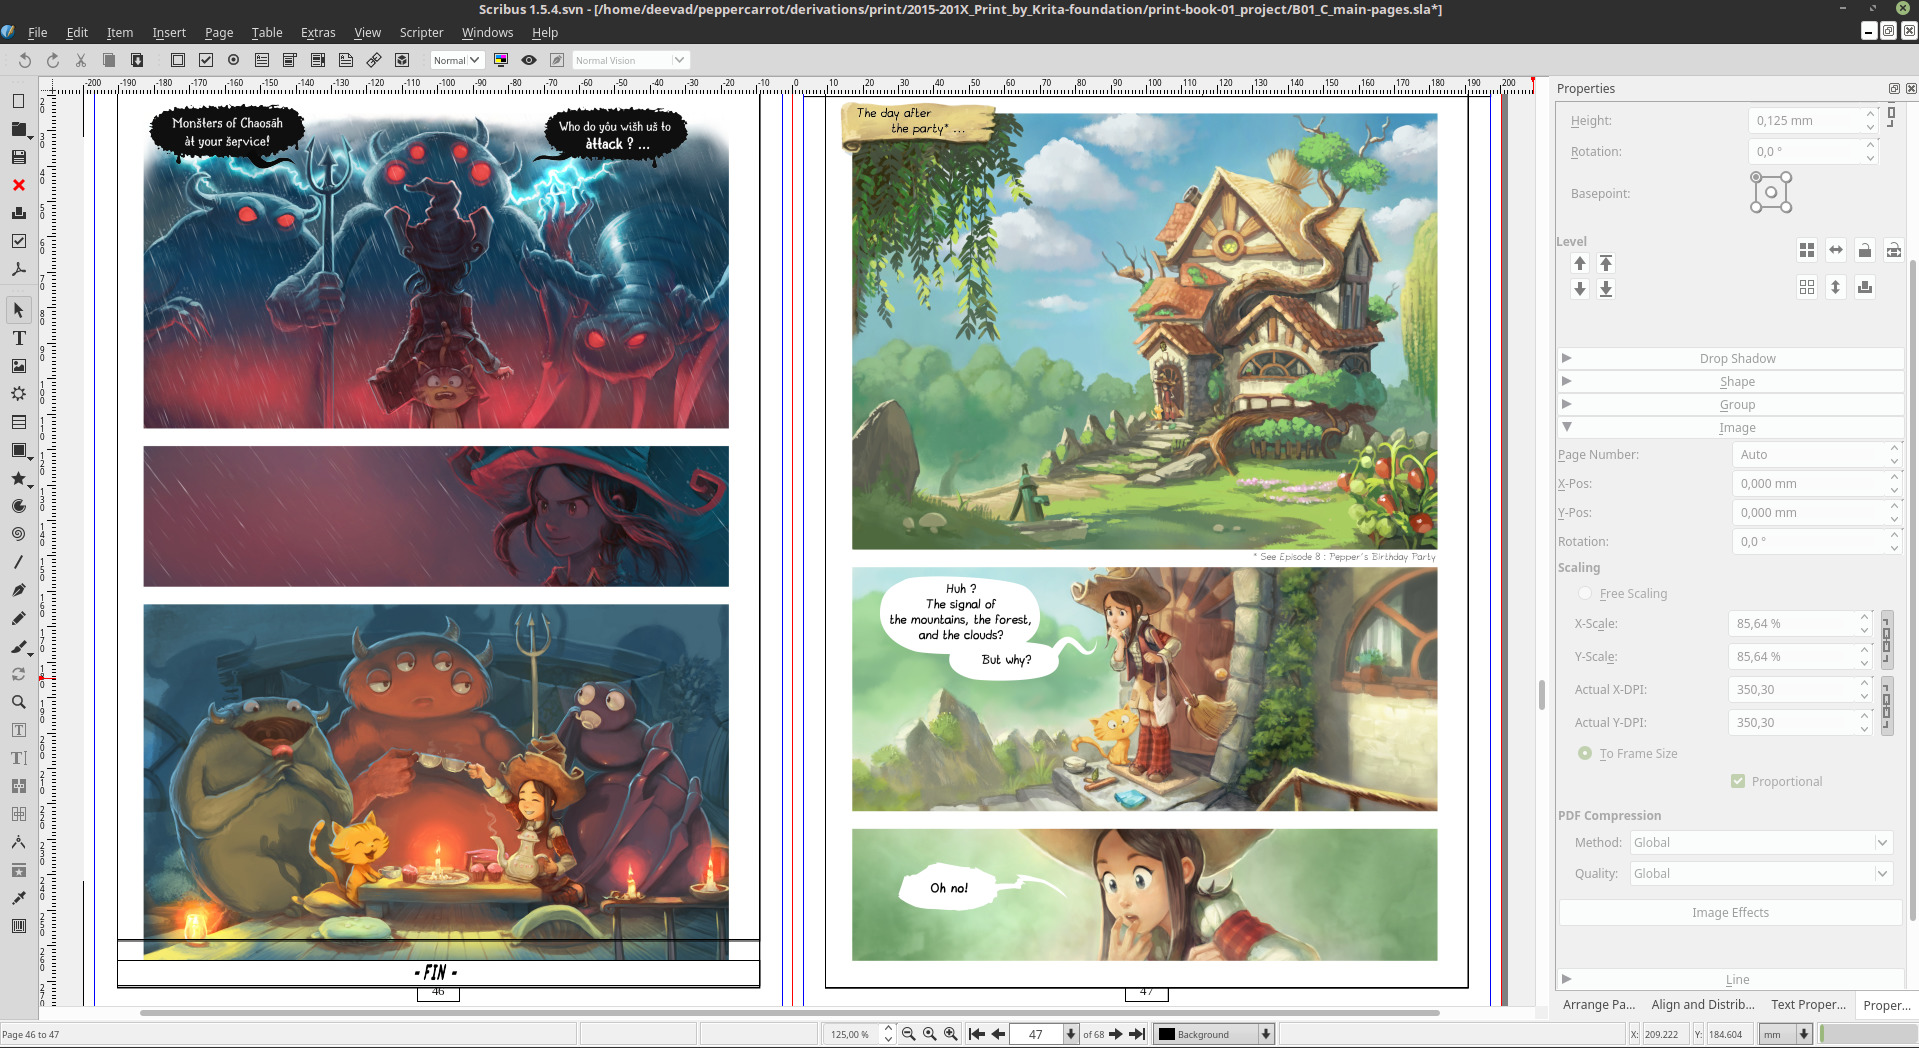This screenshot has width=1919, height=1048.
Task: Pick the Spiral tool in toolbox
Action: (18, 534)
